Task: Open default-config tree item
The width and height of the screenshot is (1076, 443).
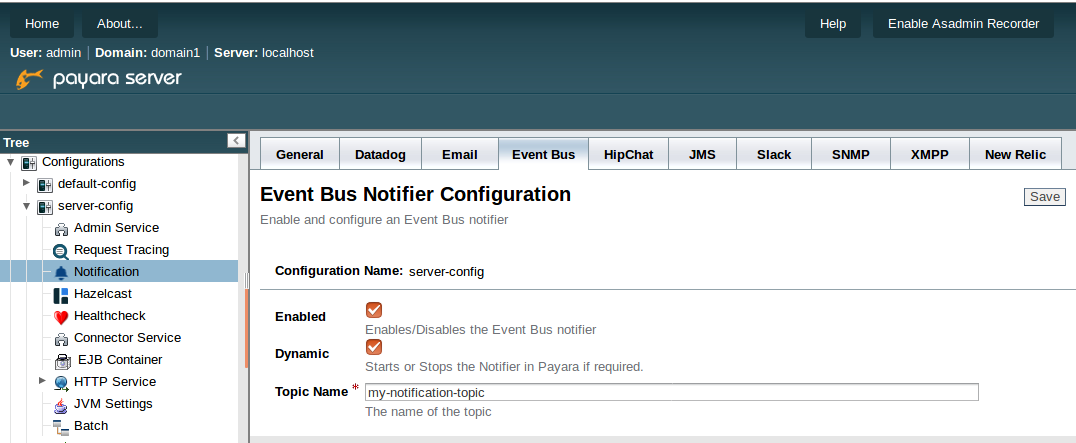Action: (97, 184)
